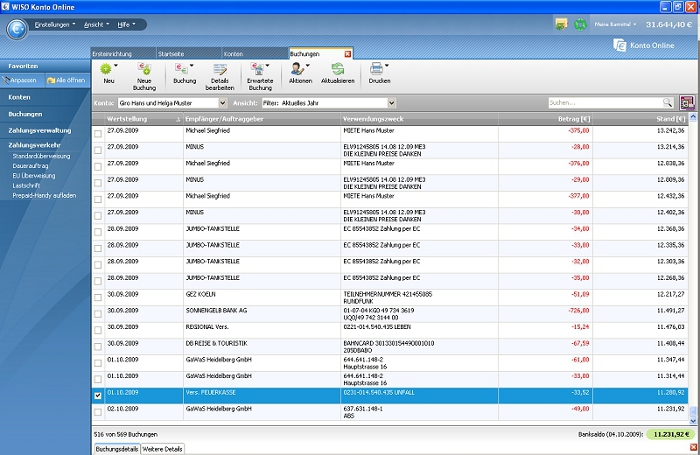Click the Buchung toolbar icon

[181, 69]
